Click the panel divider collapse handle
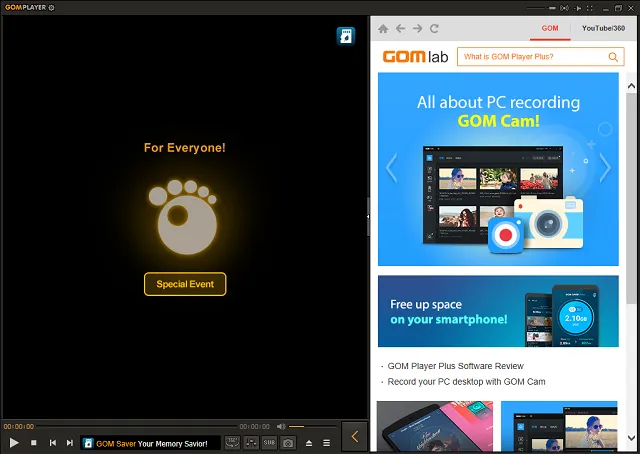640x454 pixels. (x=368, y=216)
